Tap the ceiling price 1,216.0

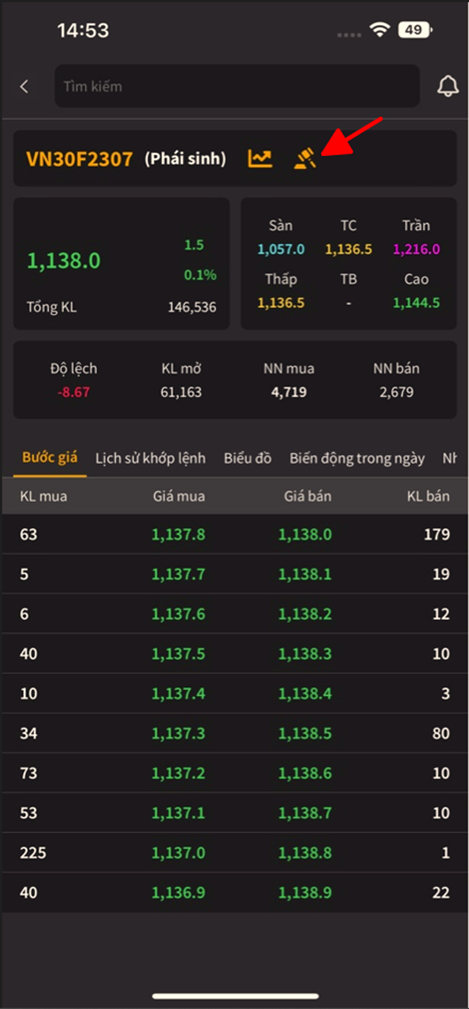[x=417, y=249]
